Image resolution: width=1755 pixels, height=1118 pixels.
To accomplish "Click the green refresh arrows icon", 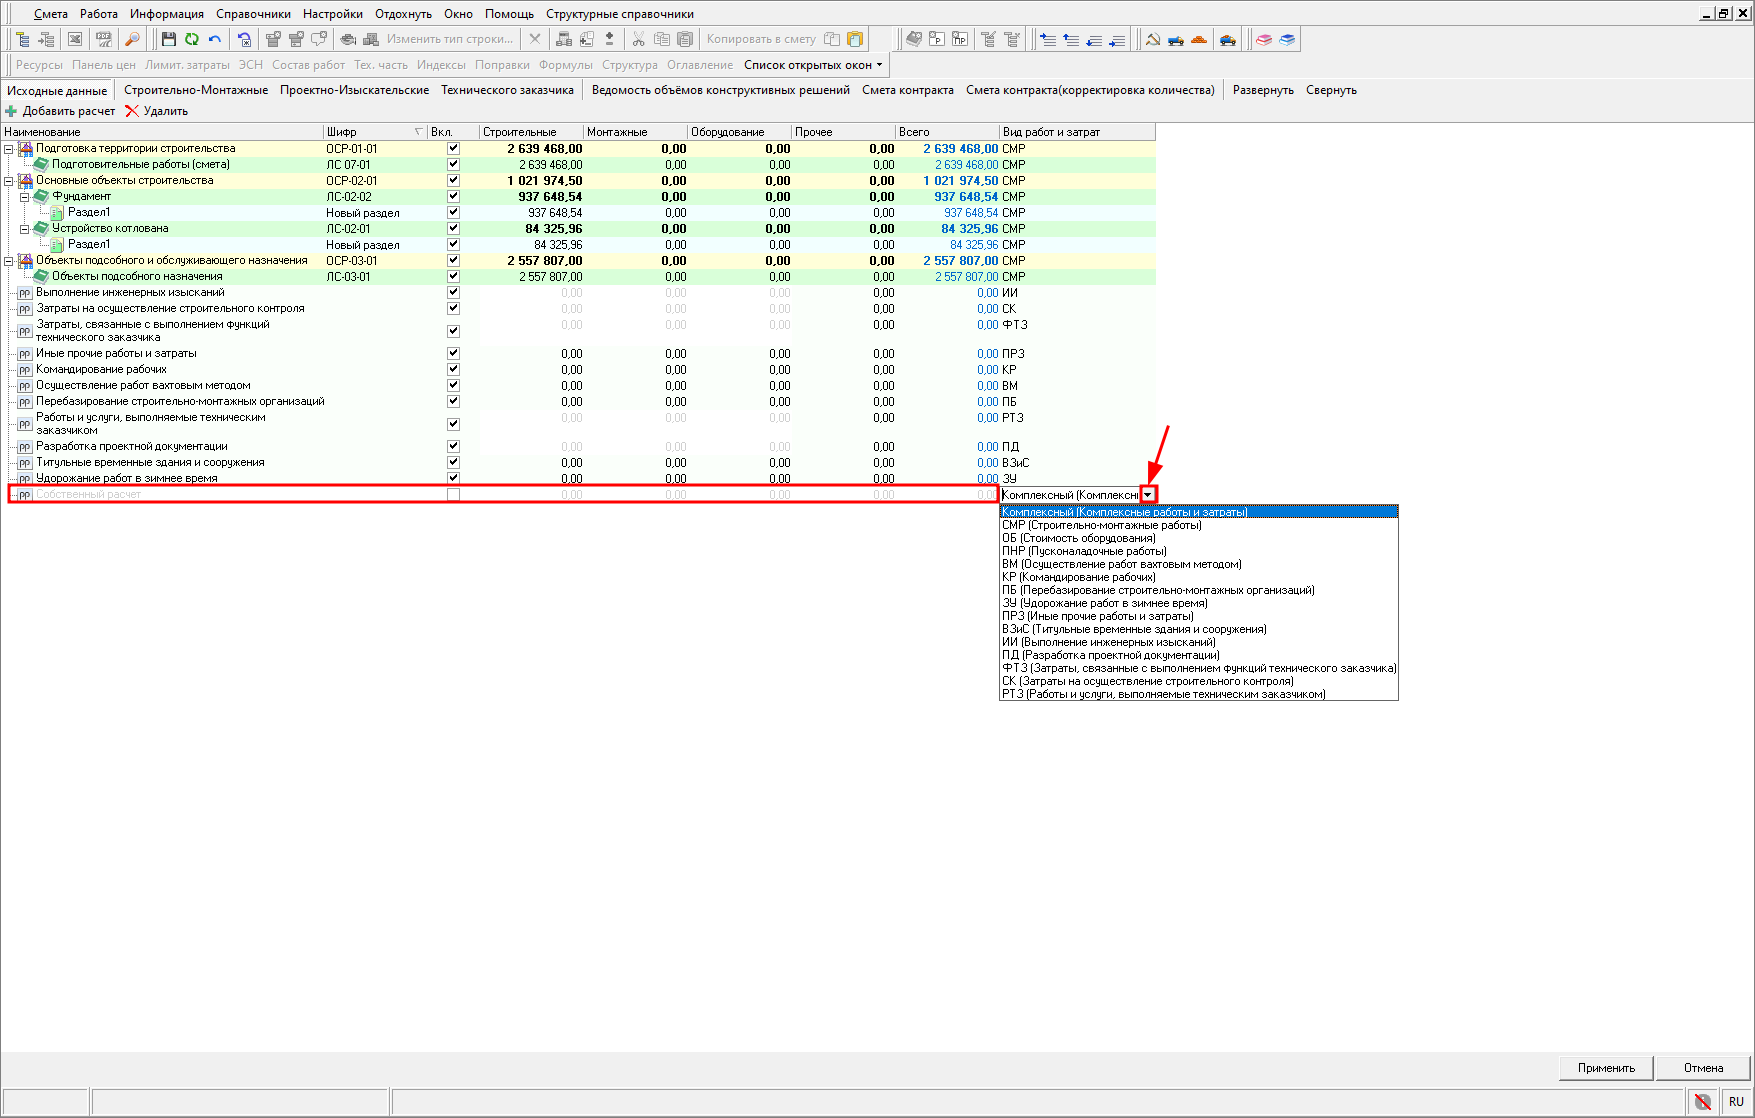I will pyautogui.click(x=191, y=39).
